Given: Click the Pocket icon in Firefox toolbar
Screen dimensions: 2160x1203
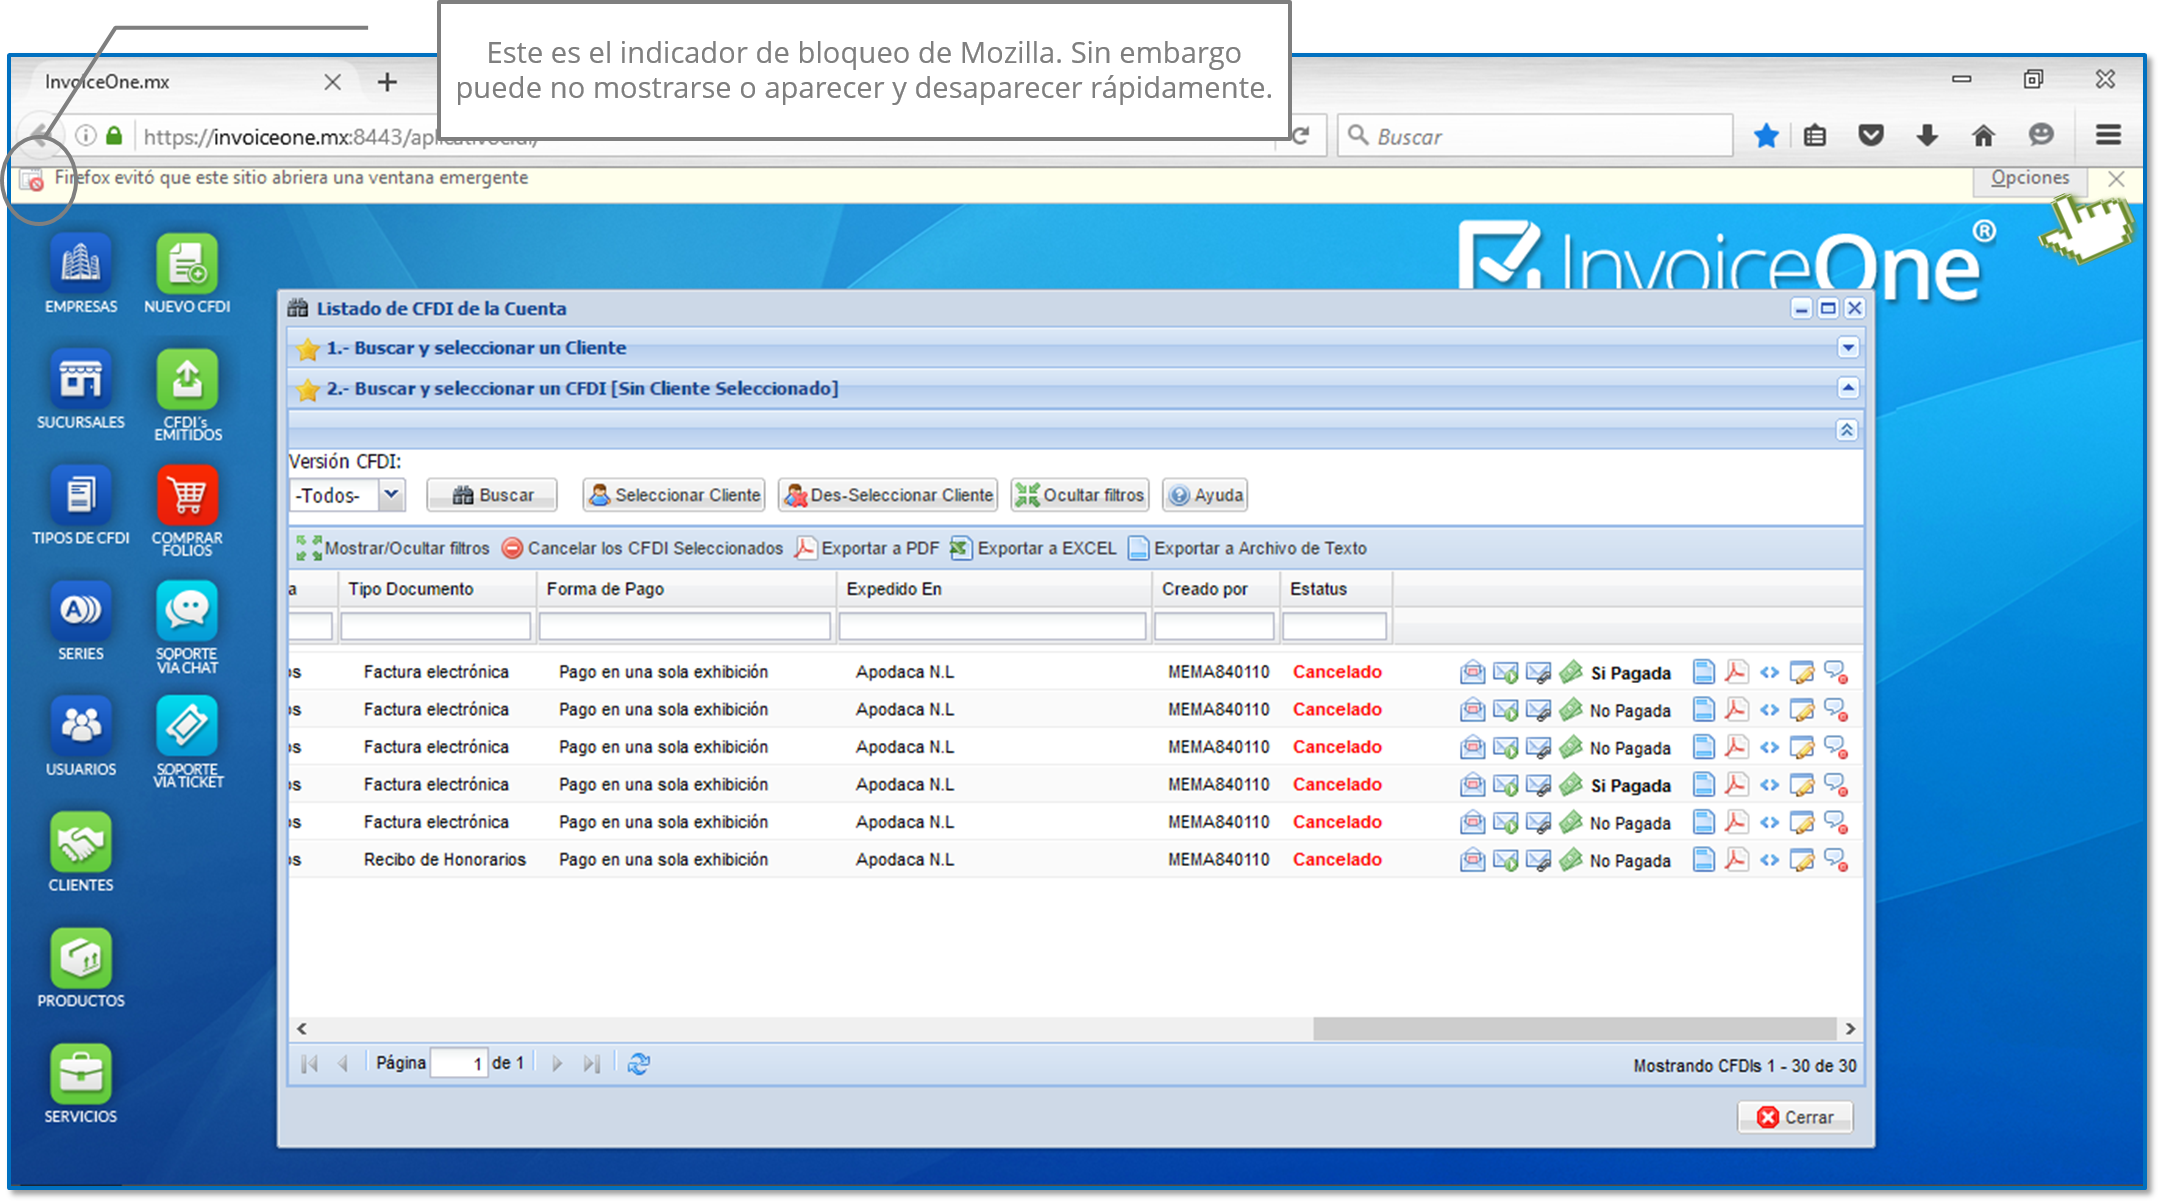Looking at the screenshot, I should (1871, 135).
